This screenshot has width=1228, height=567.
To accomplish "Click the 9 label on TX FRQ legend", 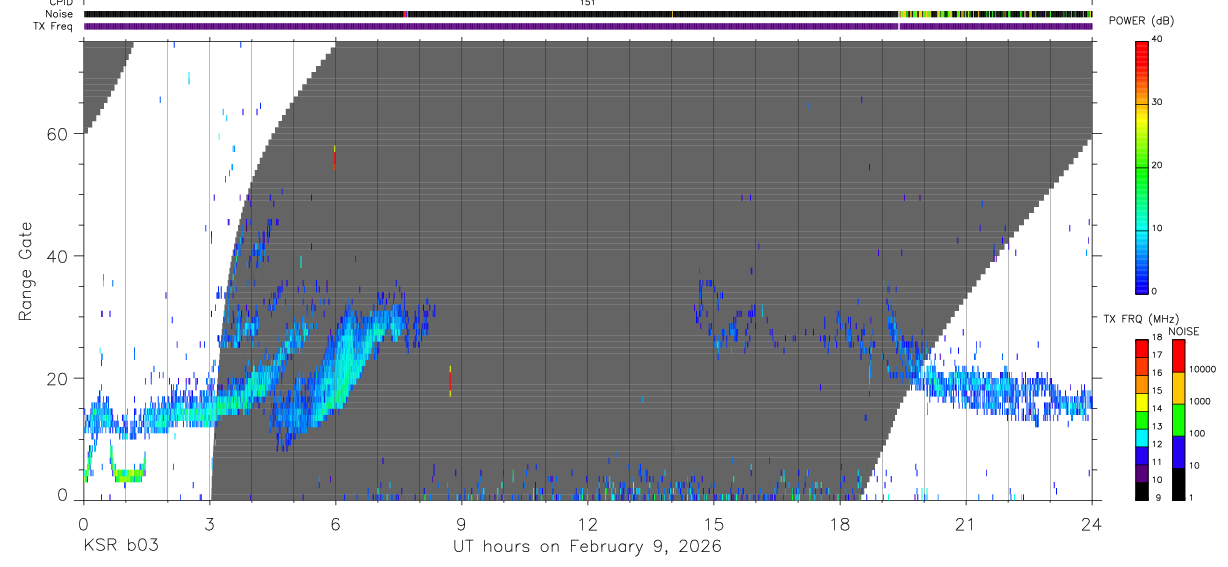I will click(x=1160, y=498).
